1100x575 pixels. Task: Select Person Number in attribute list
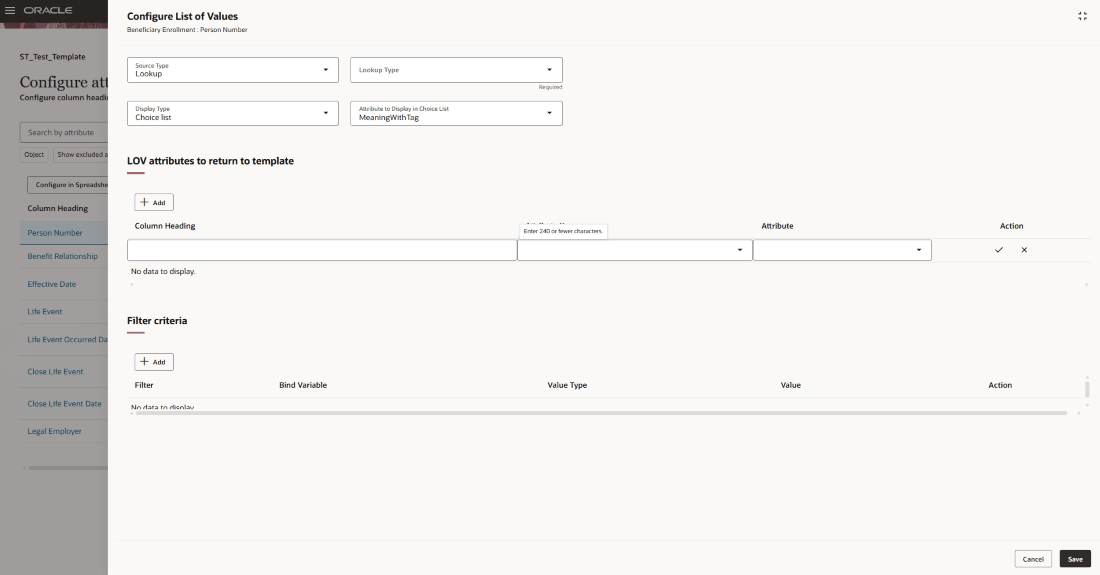pyautogui.click(x=55, y=233)
